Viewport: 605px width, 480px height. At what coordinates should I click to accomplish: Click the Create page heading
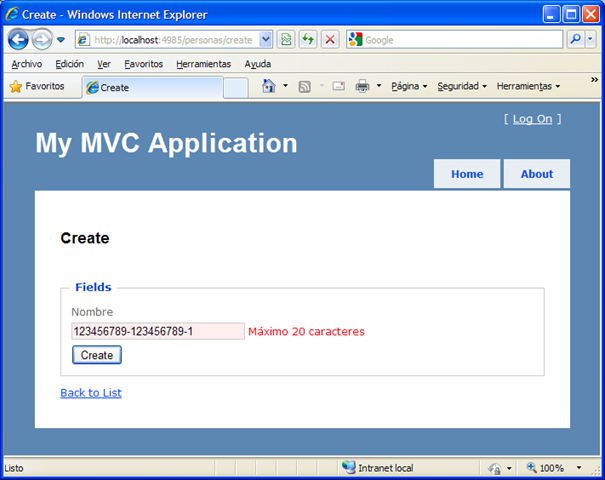[x=85, y=238]
